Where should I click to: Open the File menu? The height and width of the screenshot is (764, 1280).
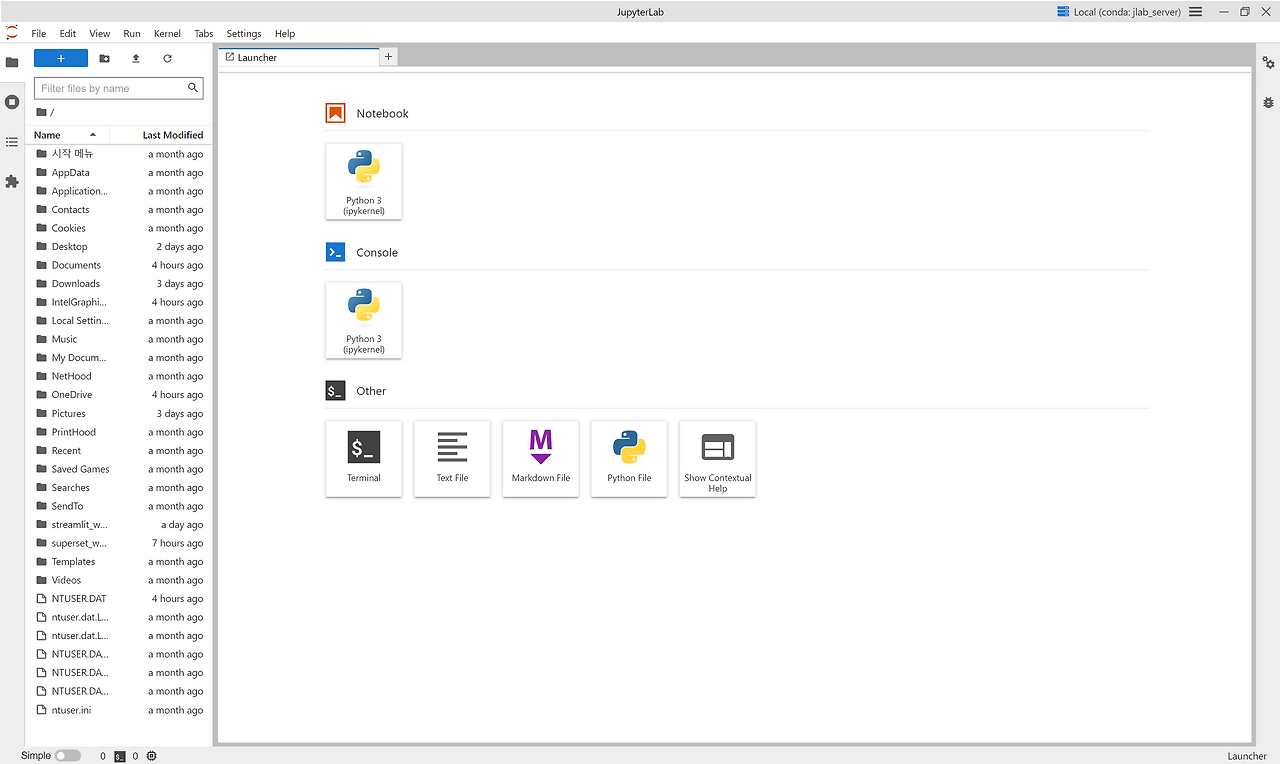39,33
